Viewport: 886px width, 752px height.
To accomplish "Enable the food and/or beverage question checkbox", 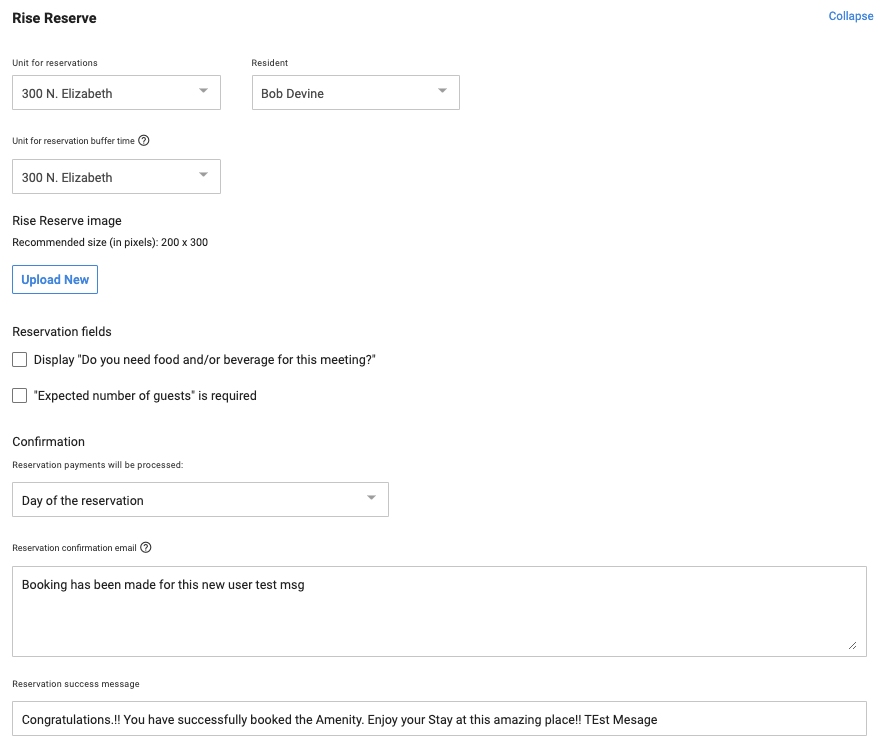I will 20,360.
